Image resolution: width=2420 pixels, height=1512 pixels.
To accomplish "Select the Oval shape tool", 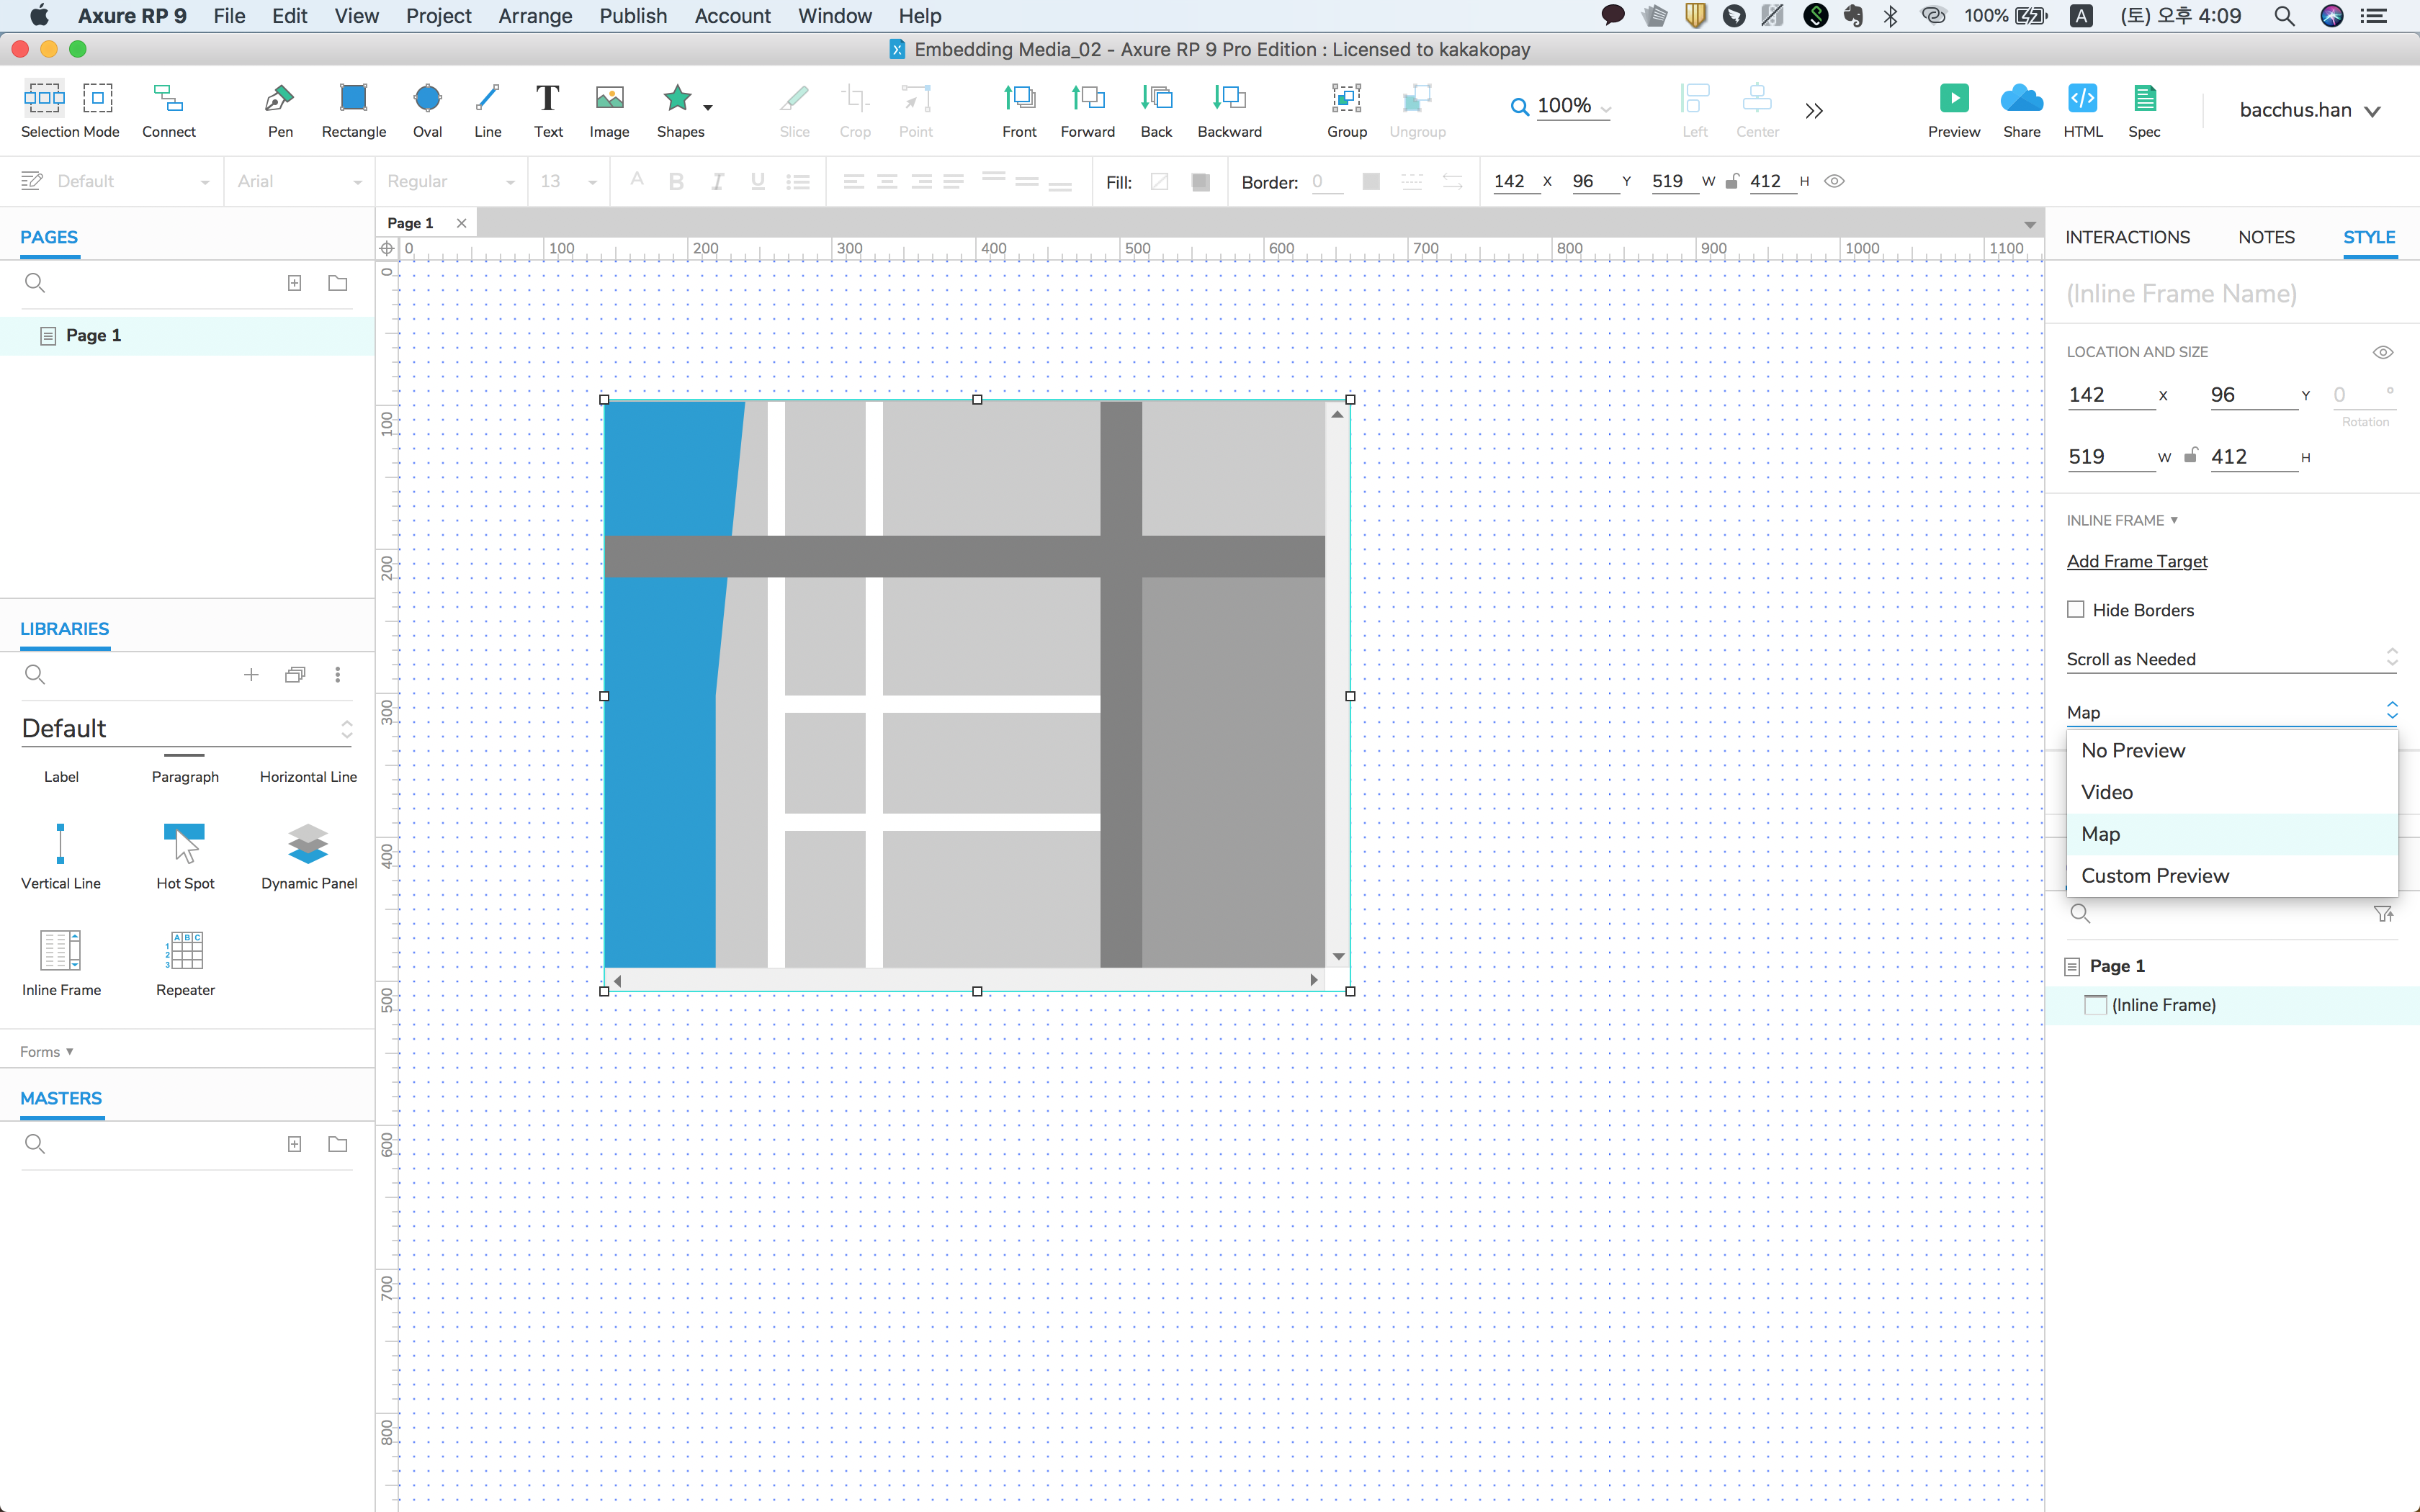I will [x=427, y=99].
